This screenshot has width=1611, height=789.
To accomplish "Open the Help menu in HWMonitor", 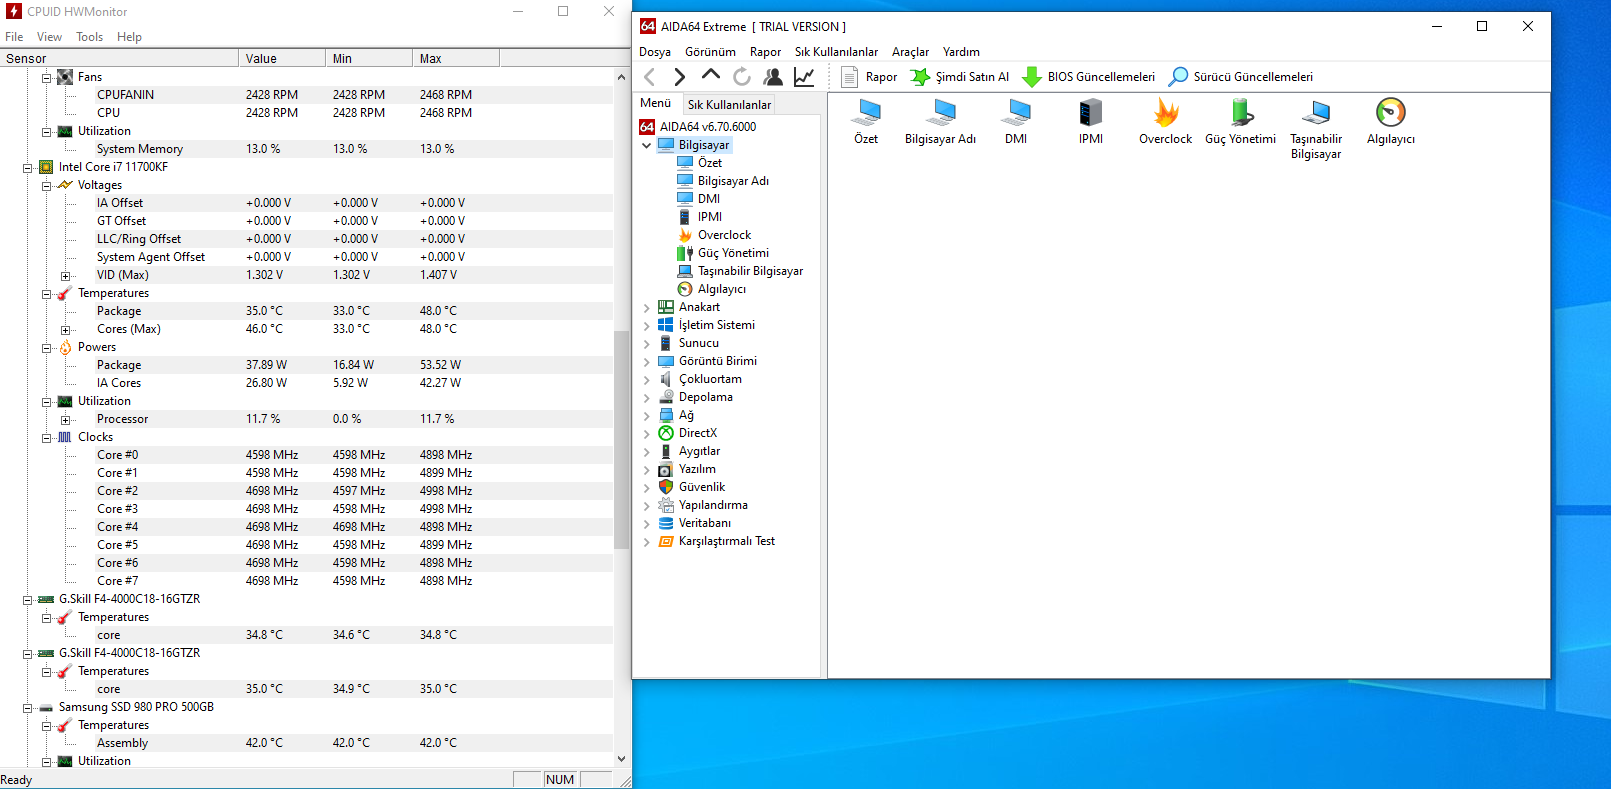I will 129,37.
